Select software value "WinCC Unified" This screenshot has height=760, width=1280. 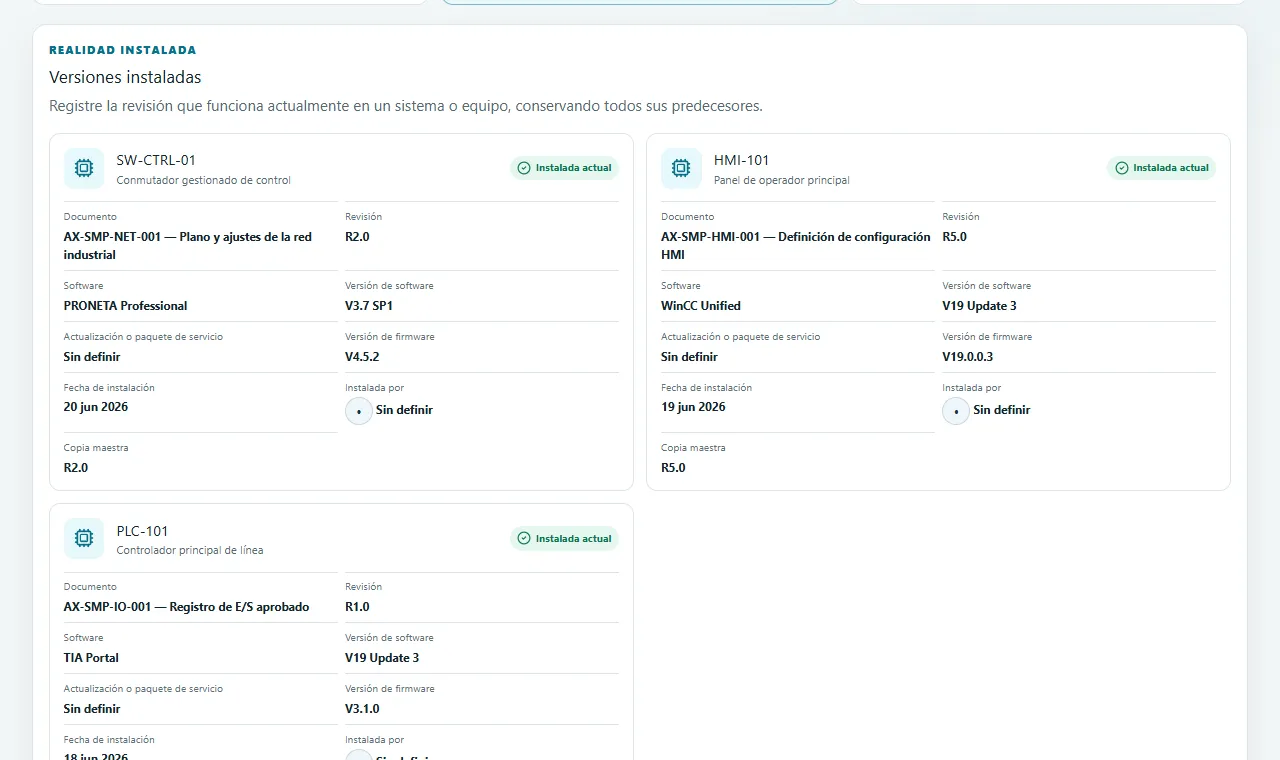tap(701, 306)
